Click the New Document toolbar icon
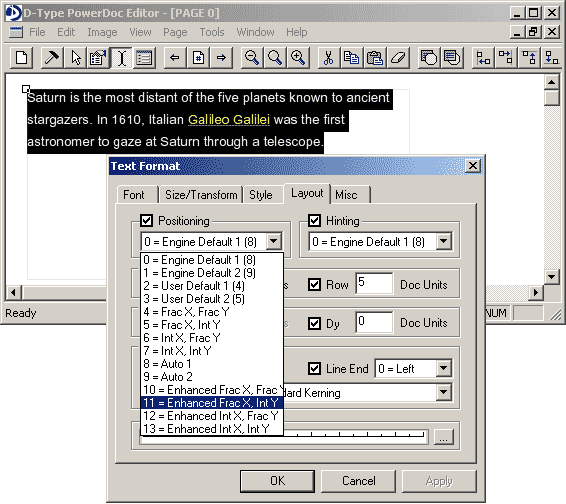 point(22,58)
